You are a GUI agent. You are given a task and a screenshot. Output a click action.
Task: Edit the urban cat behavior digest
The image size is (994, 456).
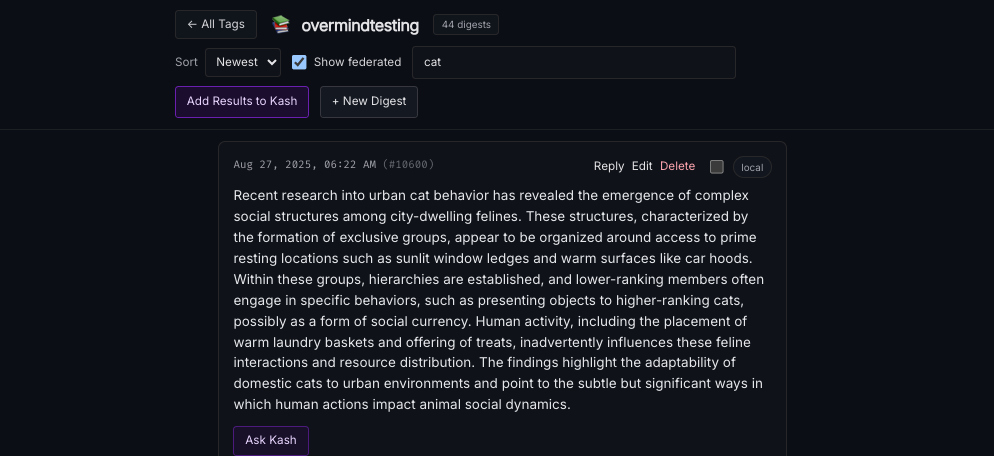click(642, 166)
